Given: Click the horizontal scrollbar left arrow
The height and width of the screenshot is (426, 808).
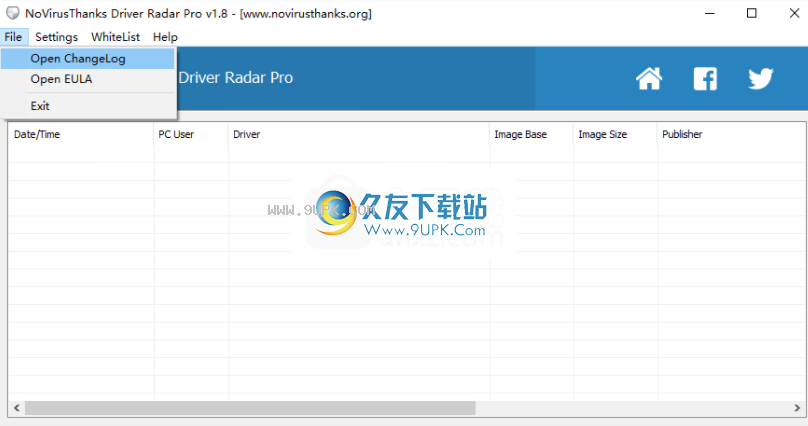Looking at the screenshot, I should (16, 408).
